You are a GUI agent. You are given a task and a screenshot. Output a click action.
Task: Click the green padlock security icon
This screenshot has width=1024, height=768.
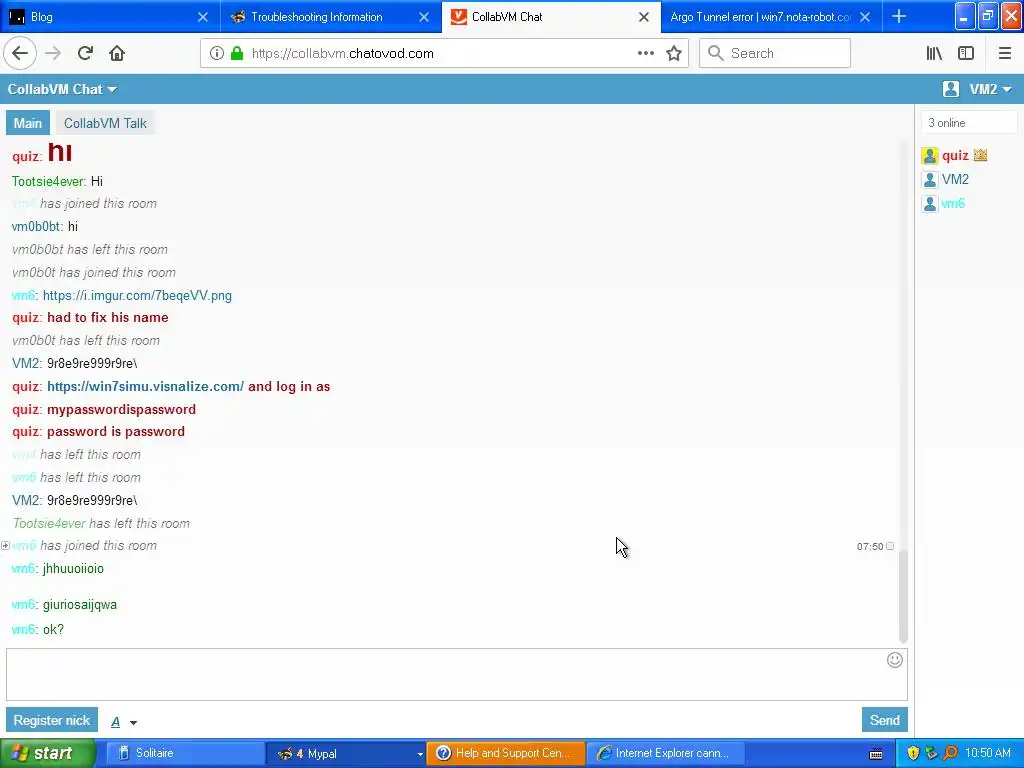coord(237,54)
